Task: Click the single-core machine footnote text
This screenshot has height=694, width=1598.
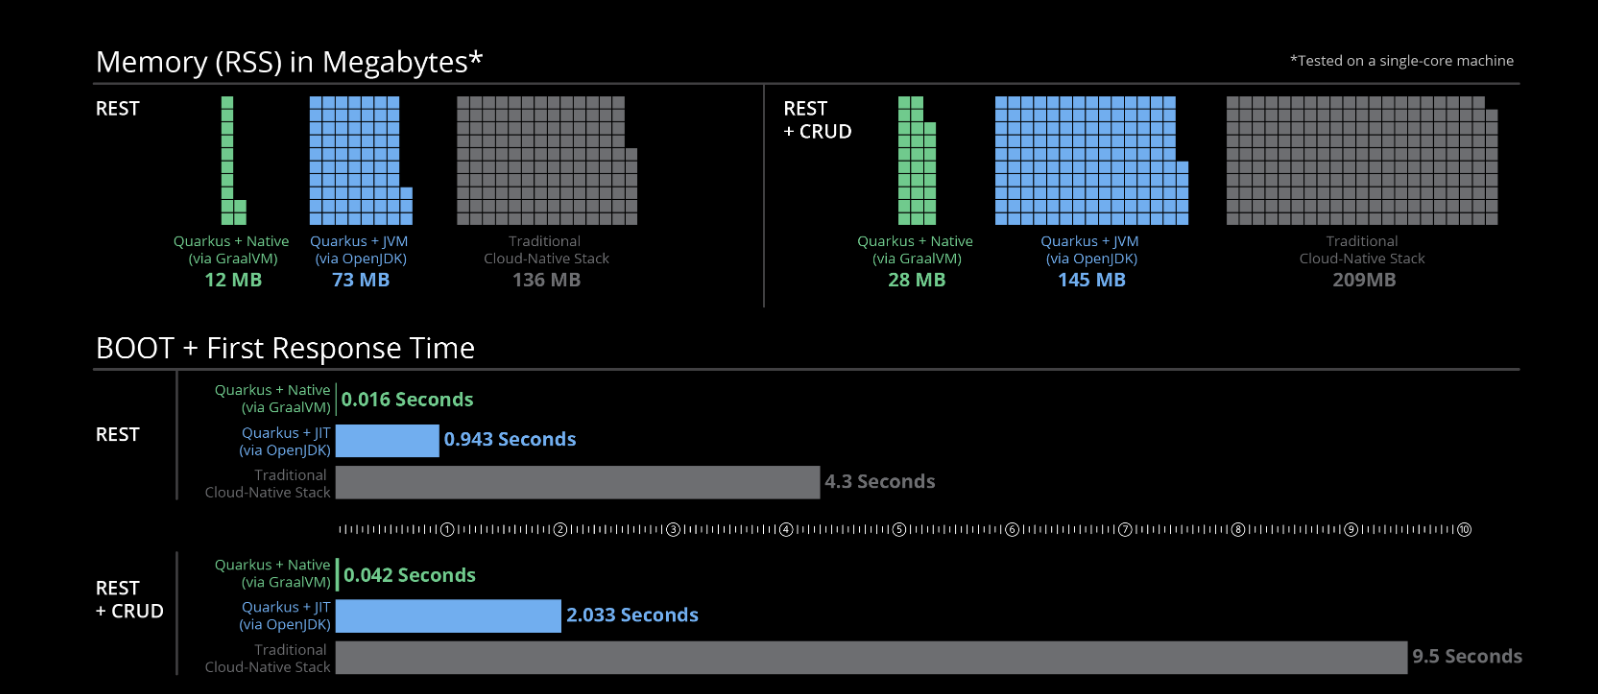Action: pos(1401,61)
